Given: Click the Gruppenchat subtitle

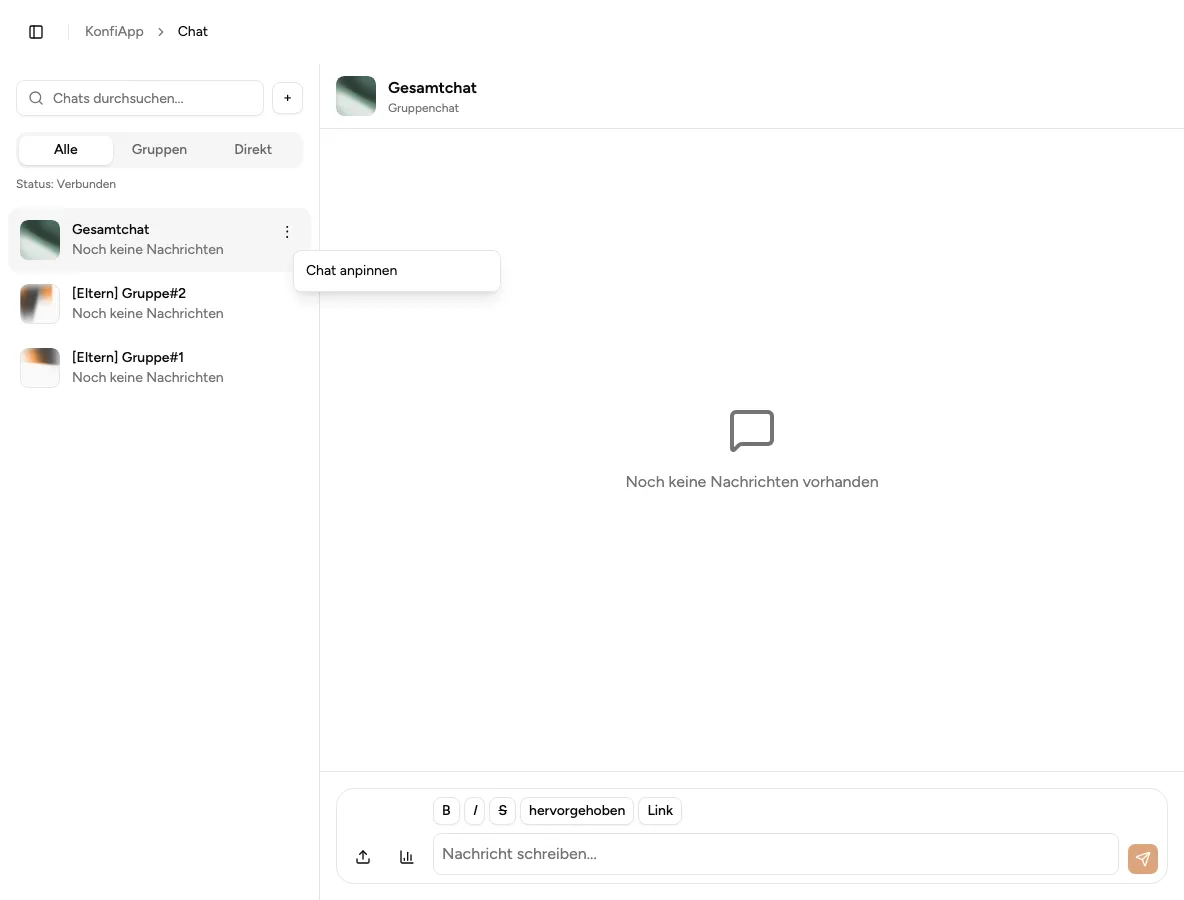Looking at the screenshot, I should click(423, 108).
